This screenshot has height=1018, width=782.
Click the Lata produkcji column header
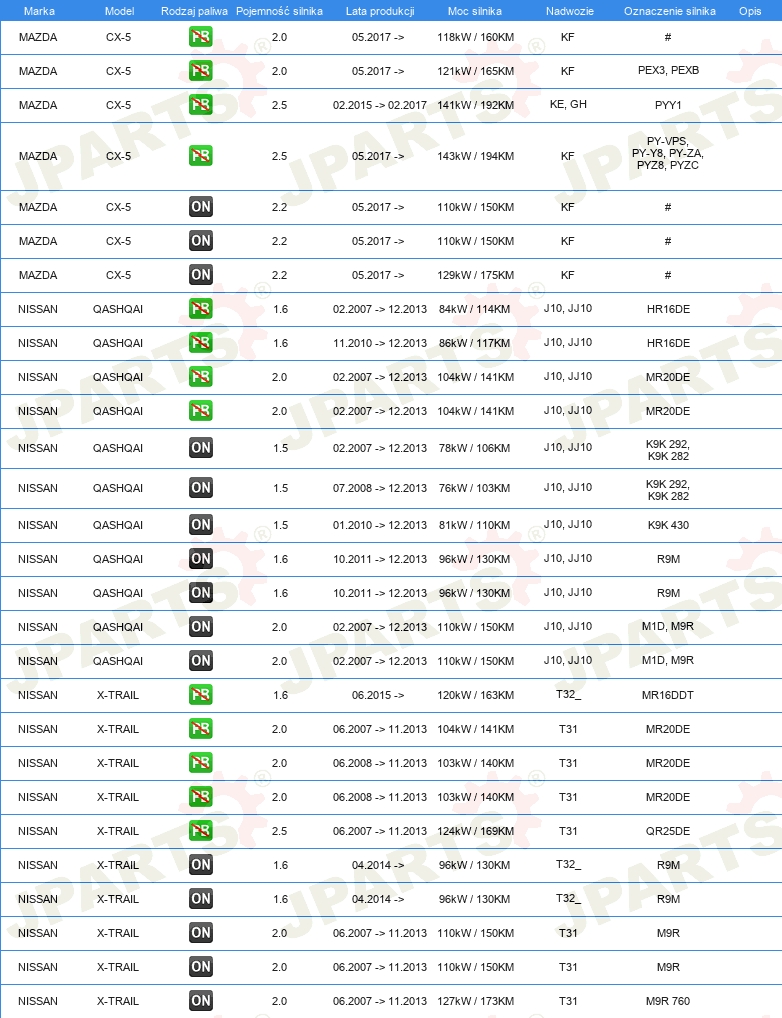click(380, 11)
